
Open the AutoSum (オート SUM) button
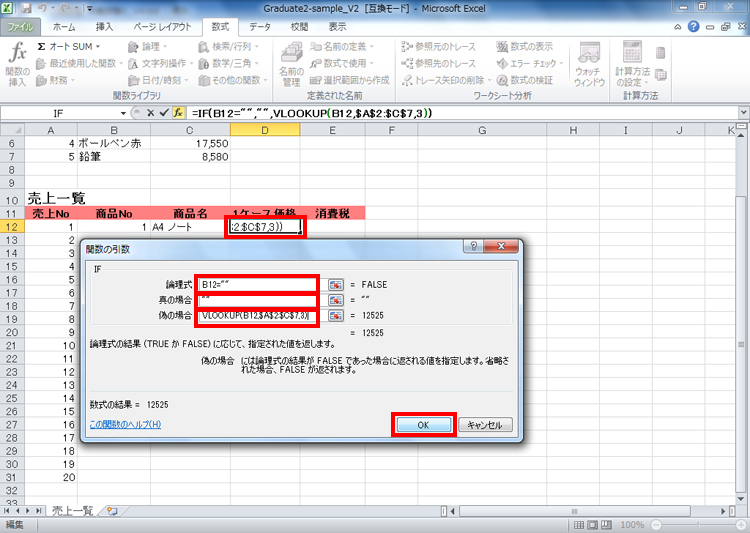(68, 46)
